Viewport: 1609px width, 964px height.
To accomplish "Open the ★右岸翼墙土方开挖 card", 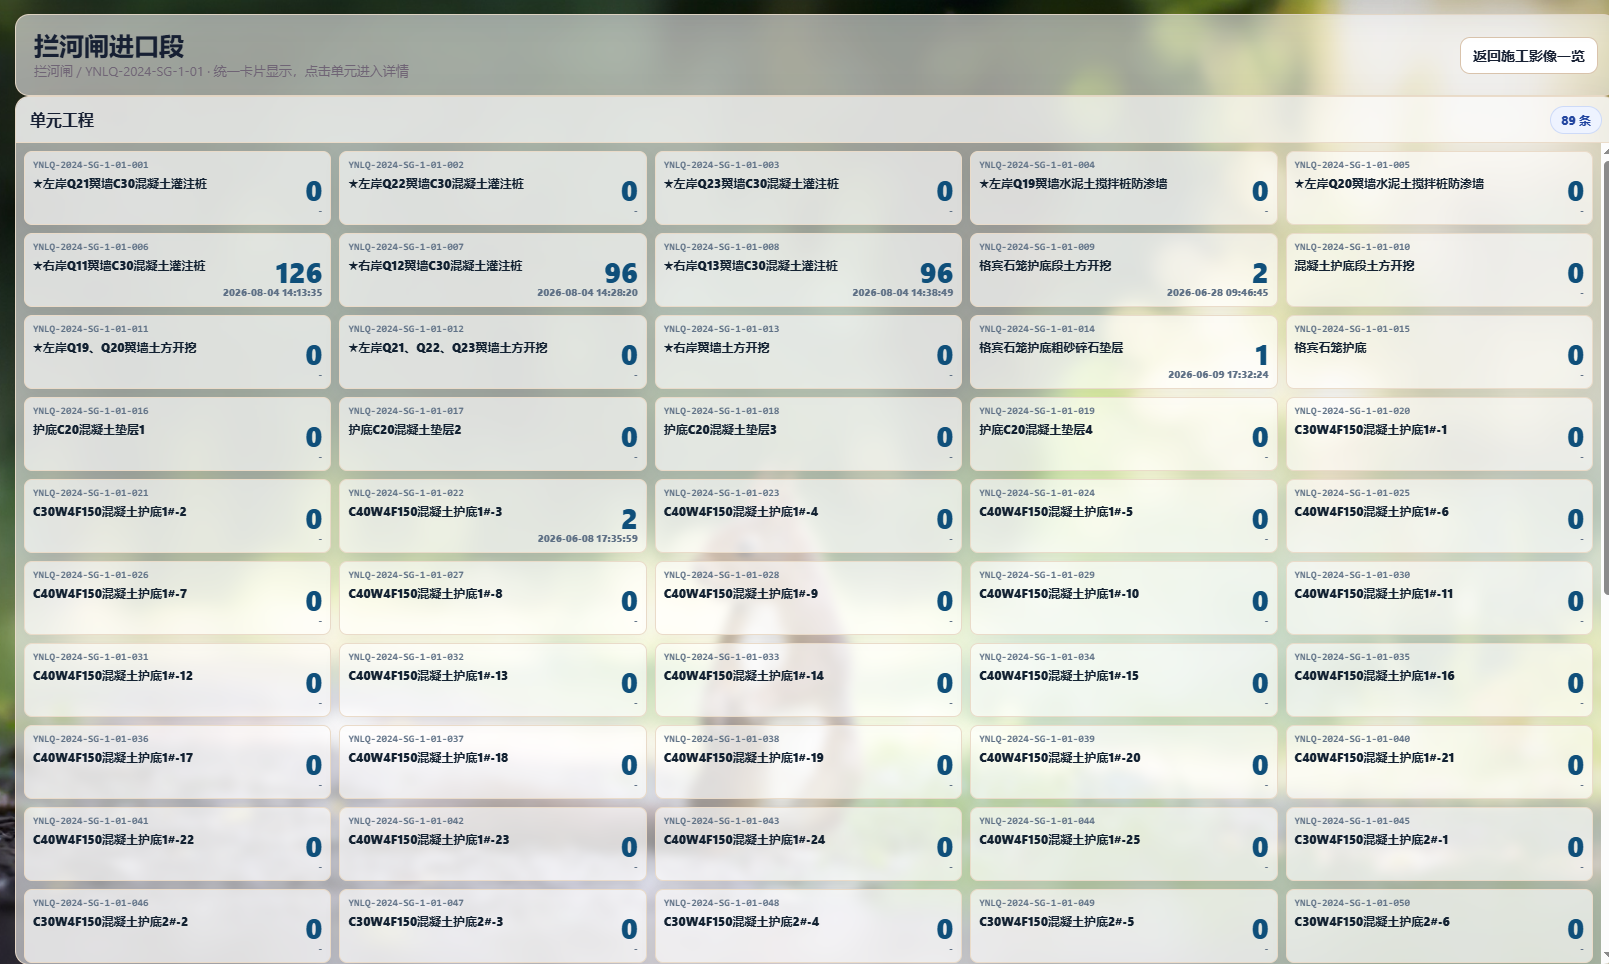I will click(x=808, y=352).
